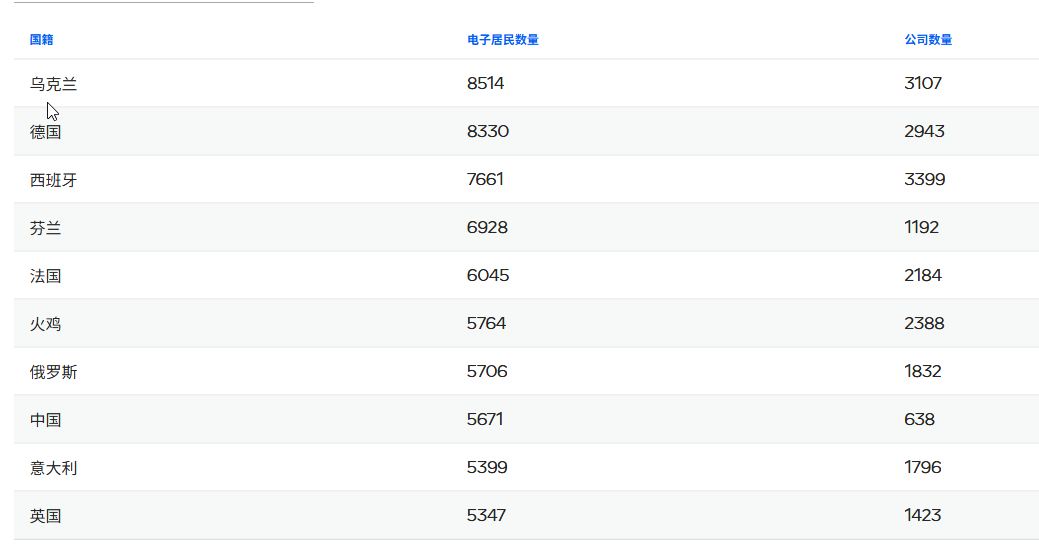
Task: Select the 俄罗斯 country cell
Action: click(53, 372)
